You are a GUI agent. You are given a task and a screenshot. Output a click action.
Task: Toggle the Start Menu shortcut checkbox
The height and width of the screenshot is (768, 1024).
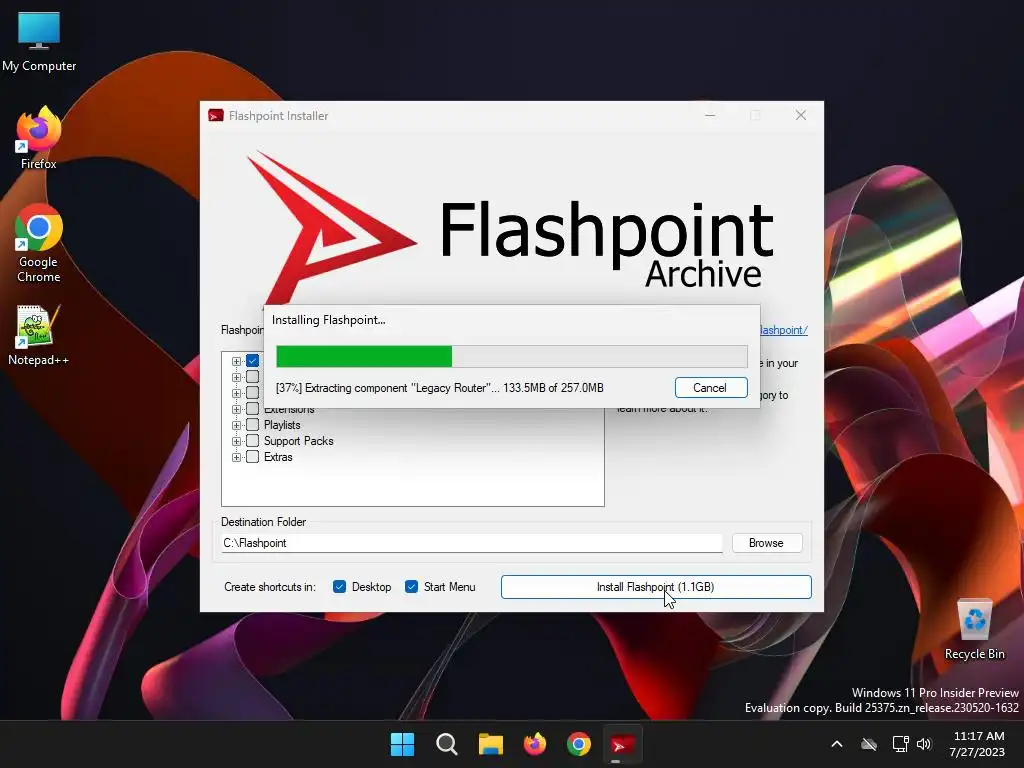(411, 586)
